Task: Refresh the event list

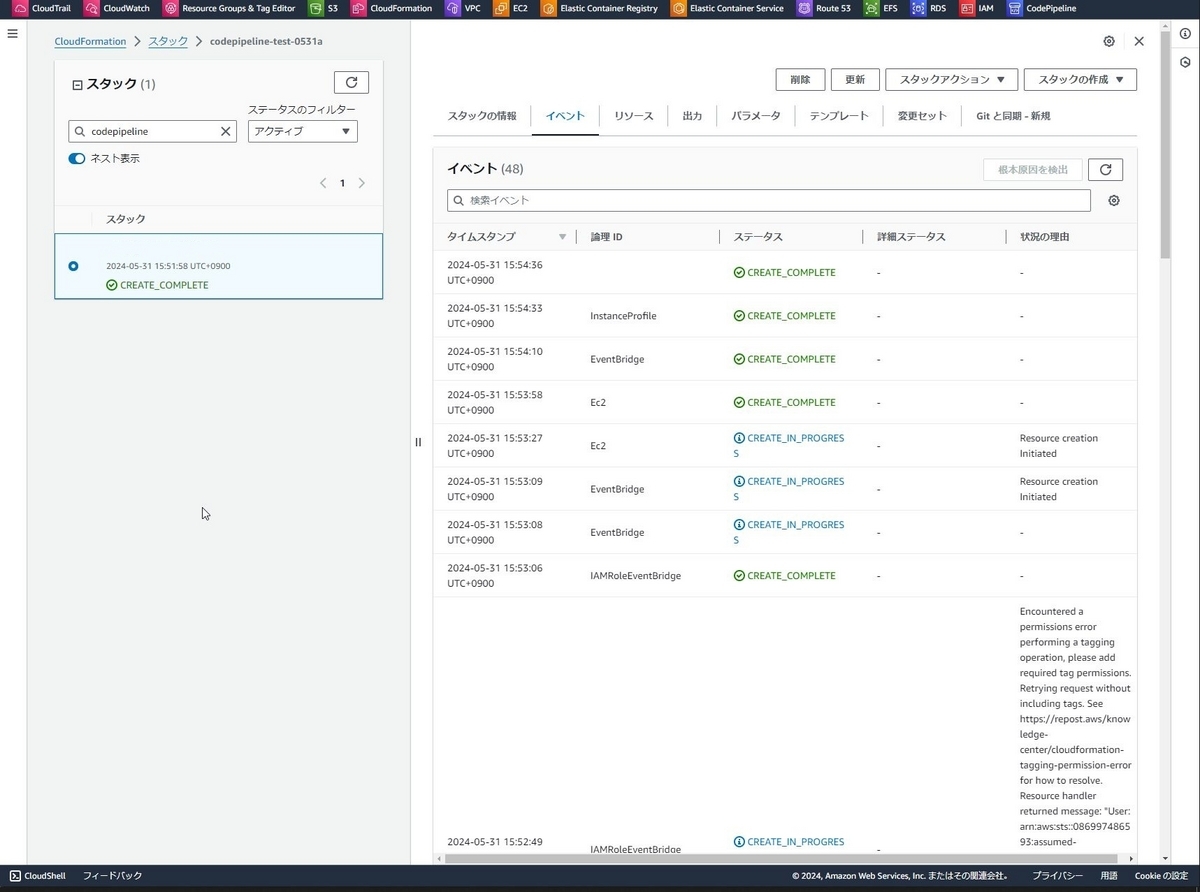Action: click(x=1105, y=169)
